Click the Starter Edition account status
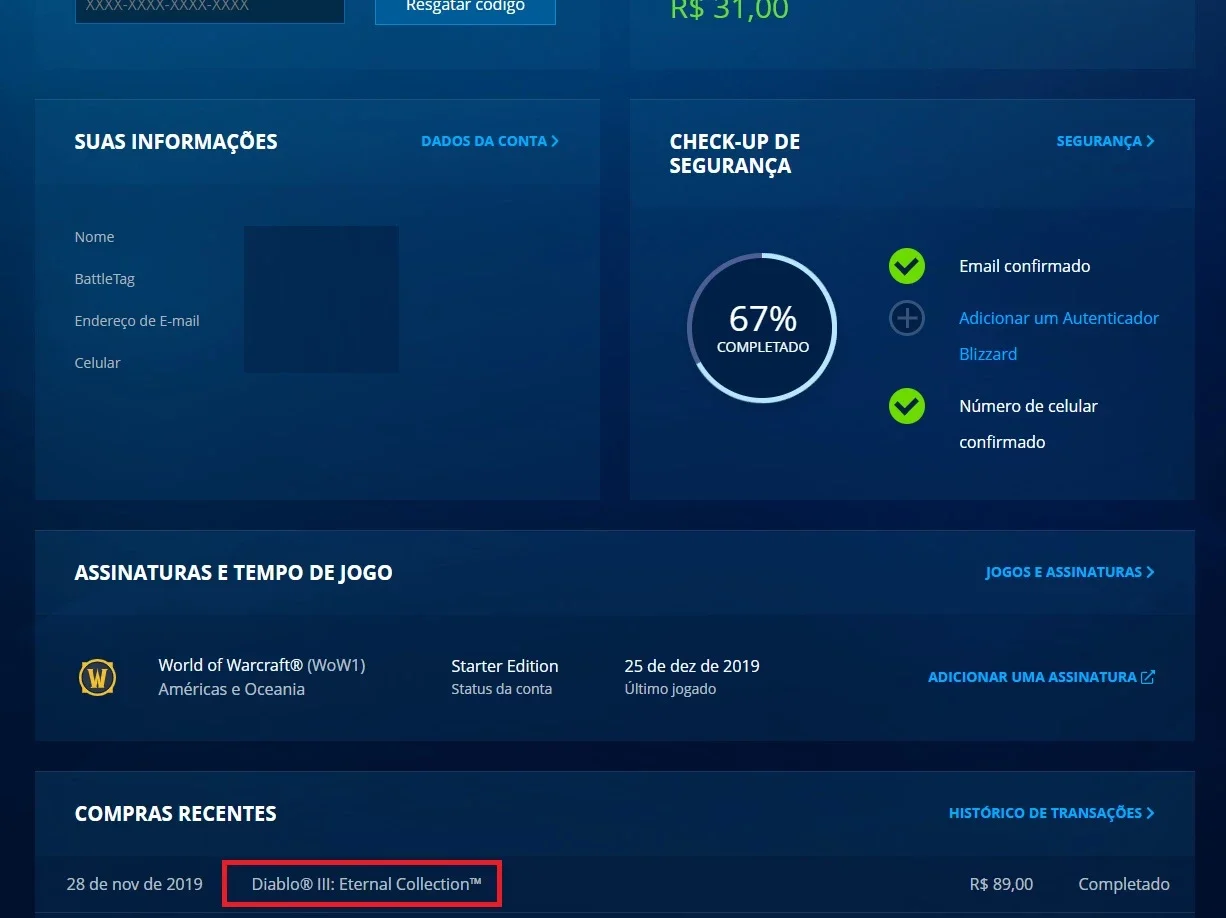 [505, 666]
